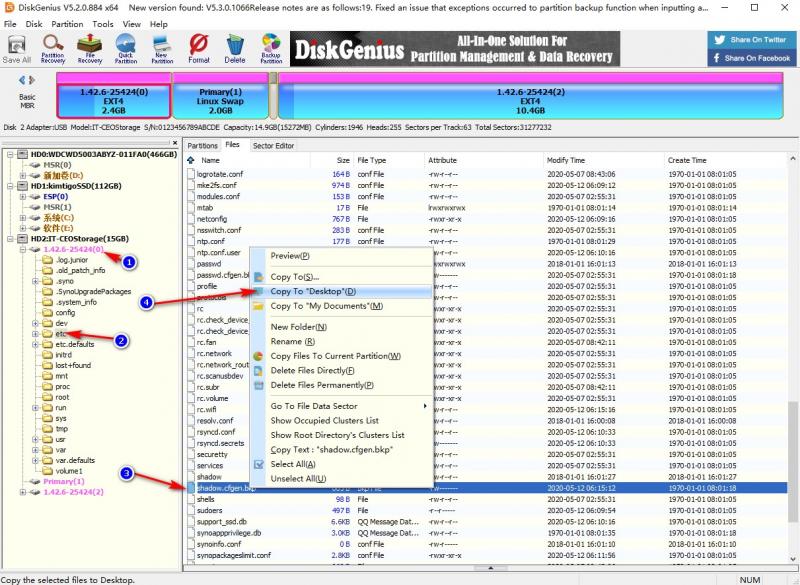Select the etc.defaults folder in tree
Image resolution: width=800 pixels, height=585 pixels.
[74, 344]
